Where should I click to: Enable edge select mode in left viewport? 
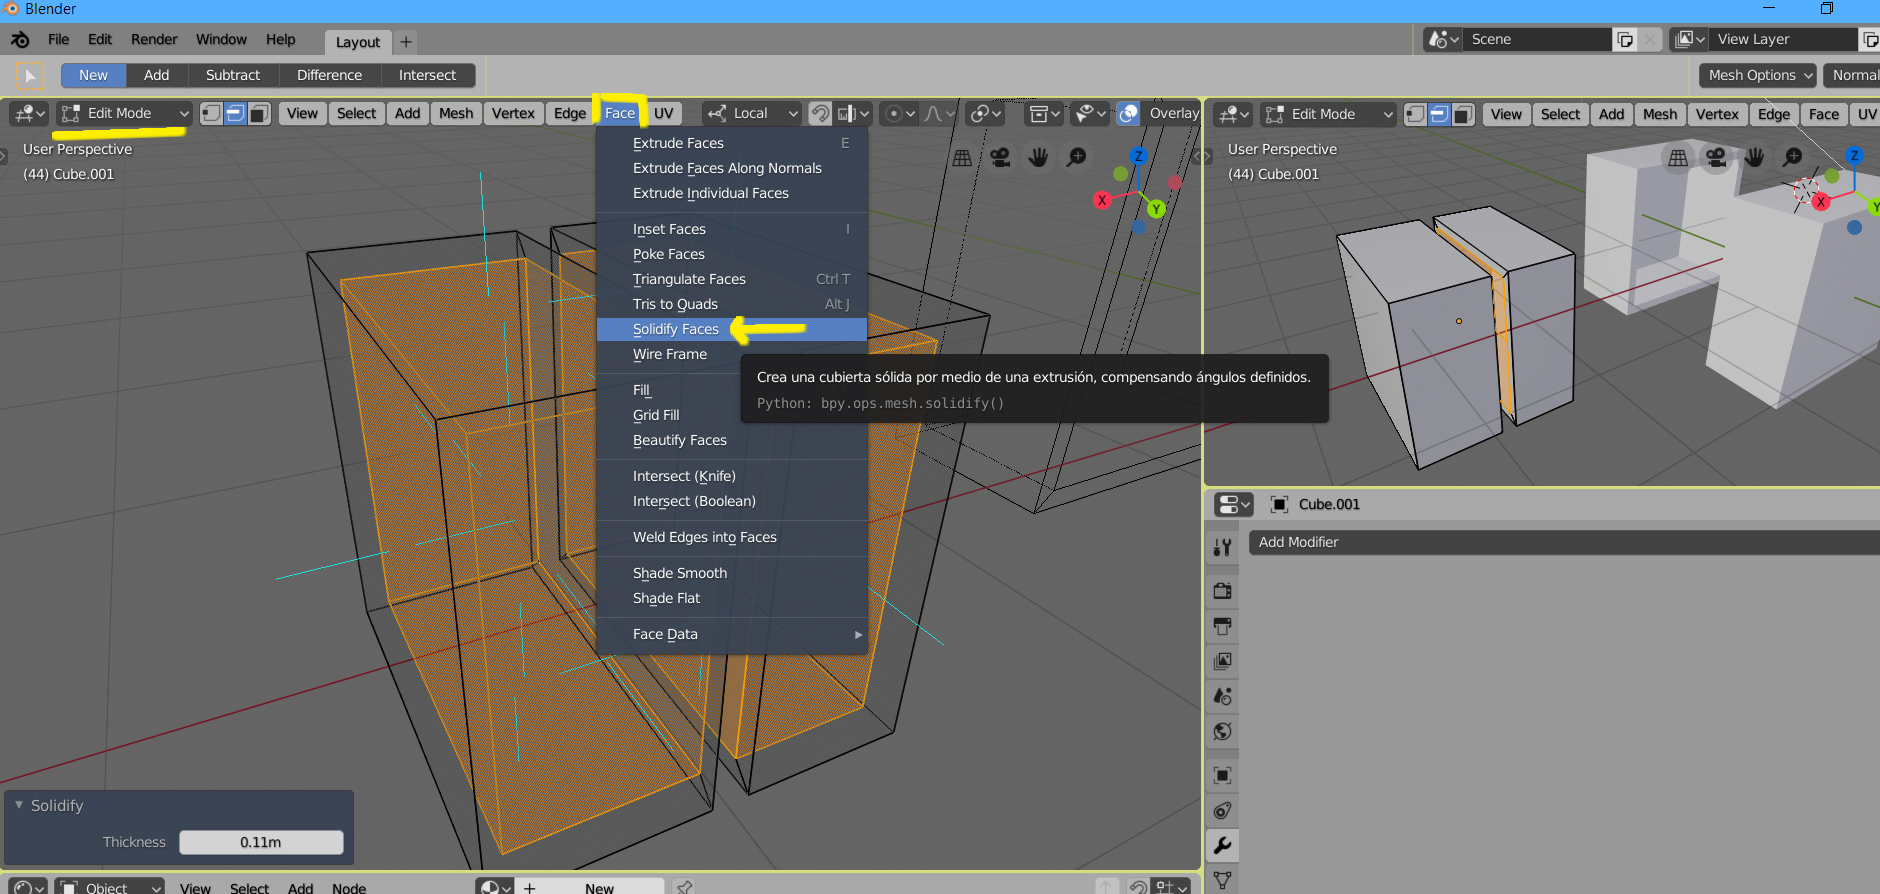[x=235, y=113]
